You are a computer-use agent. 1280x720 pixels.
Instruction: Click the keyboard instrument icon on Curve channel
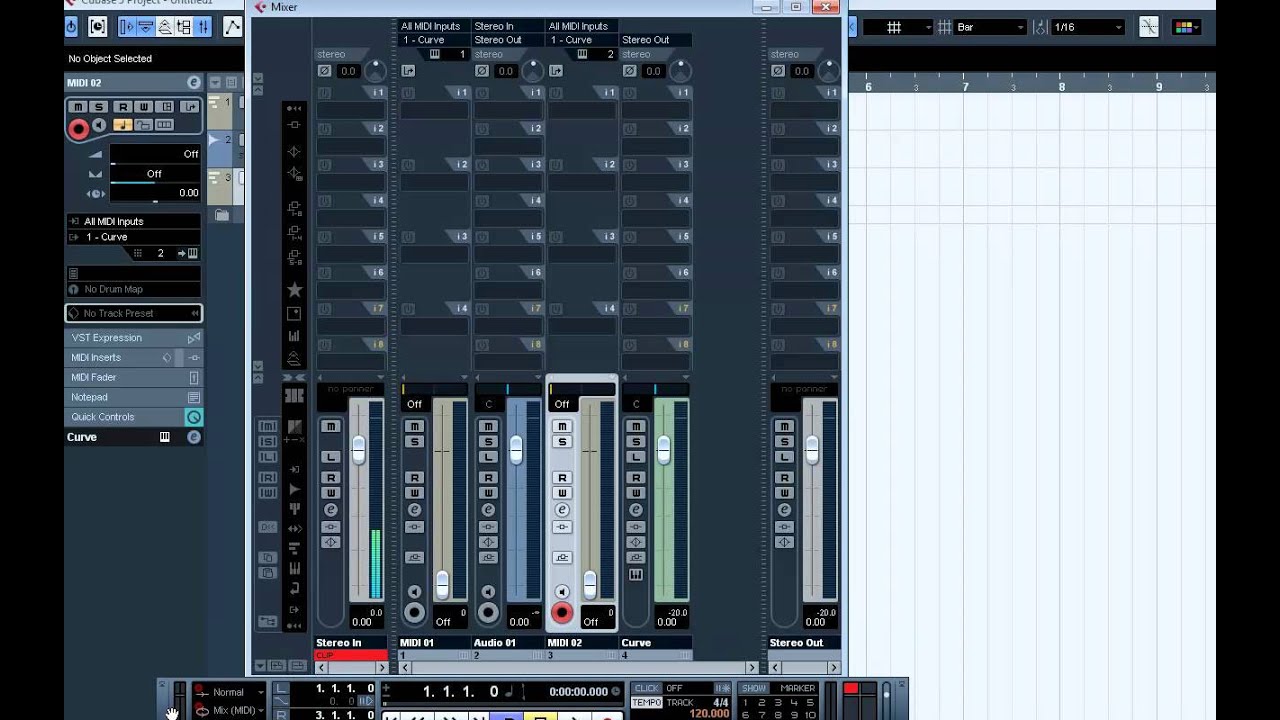click(636, 575)
